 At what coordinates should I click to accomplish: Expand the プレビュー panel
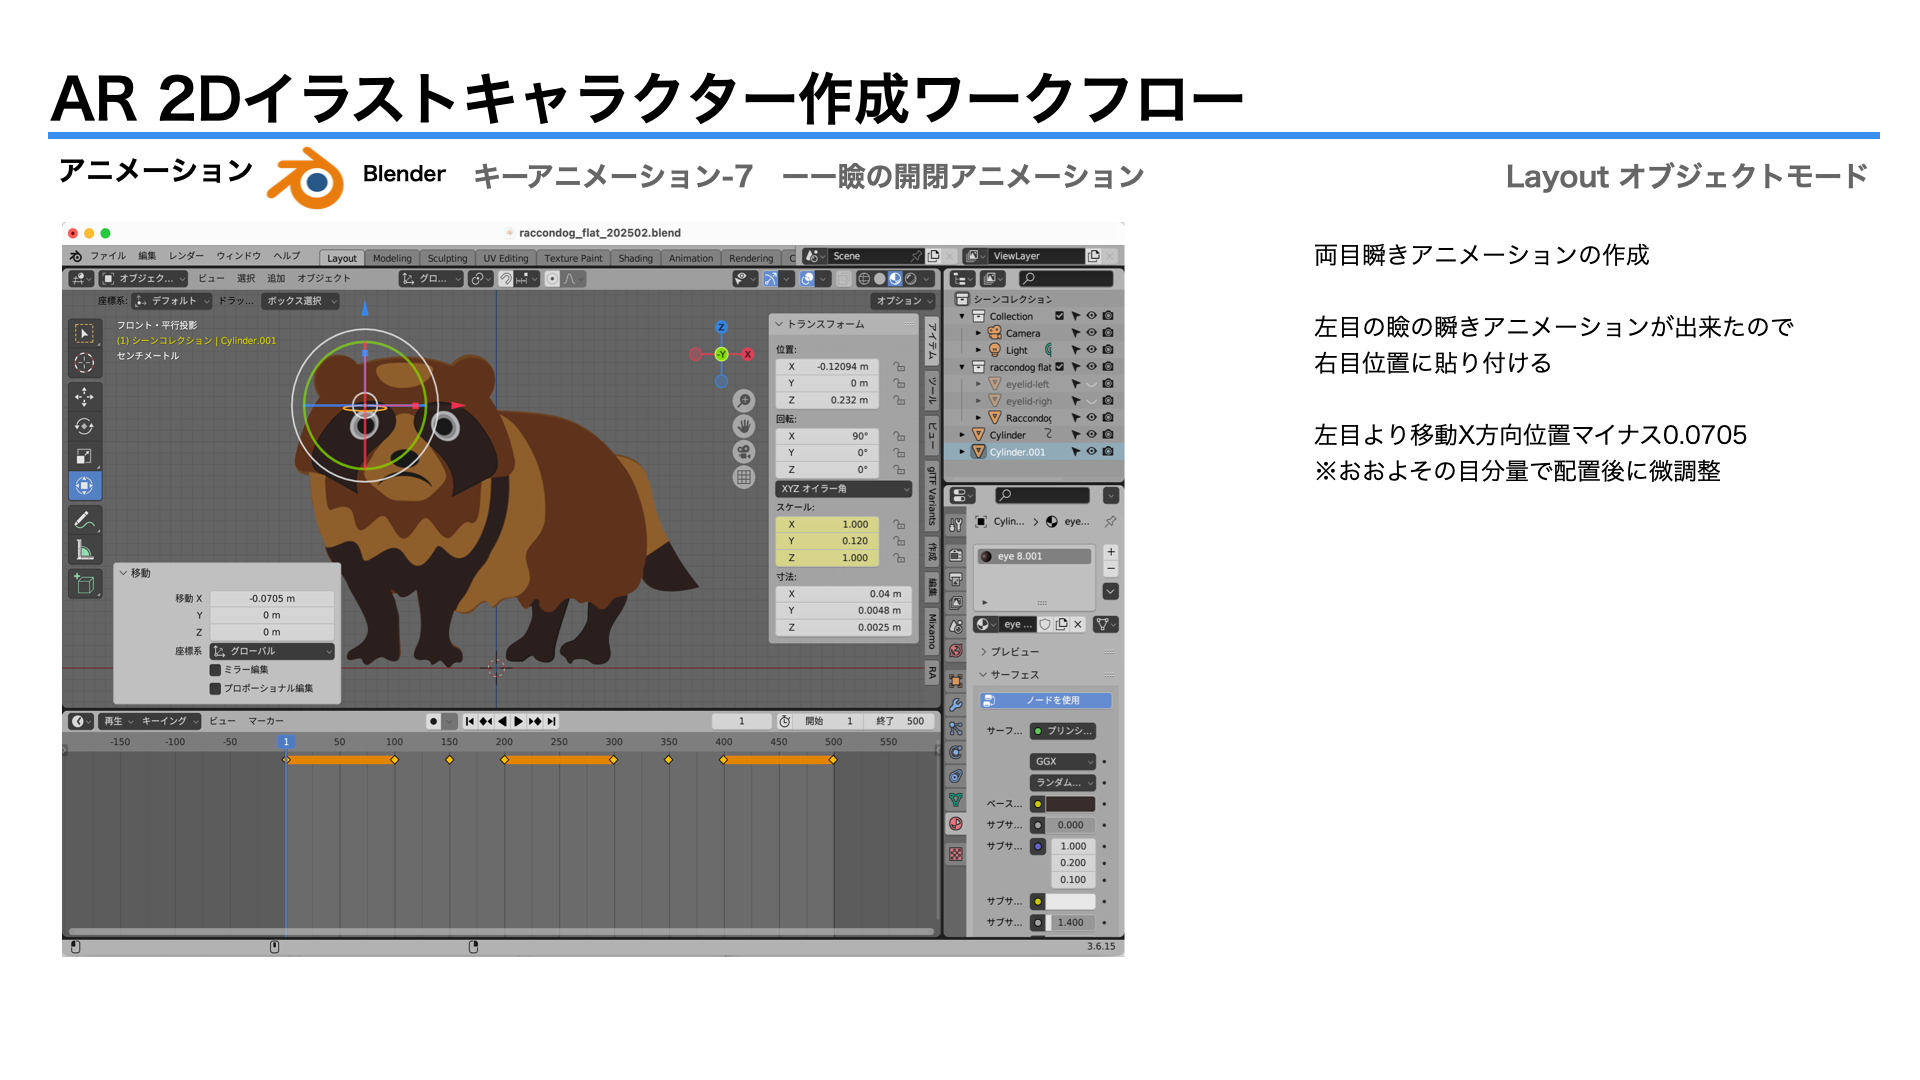1015,652
